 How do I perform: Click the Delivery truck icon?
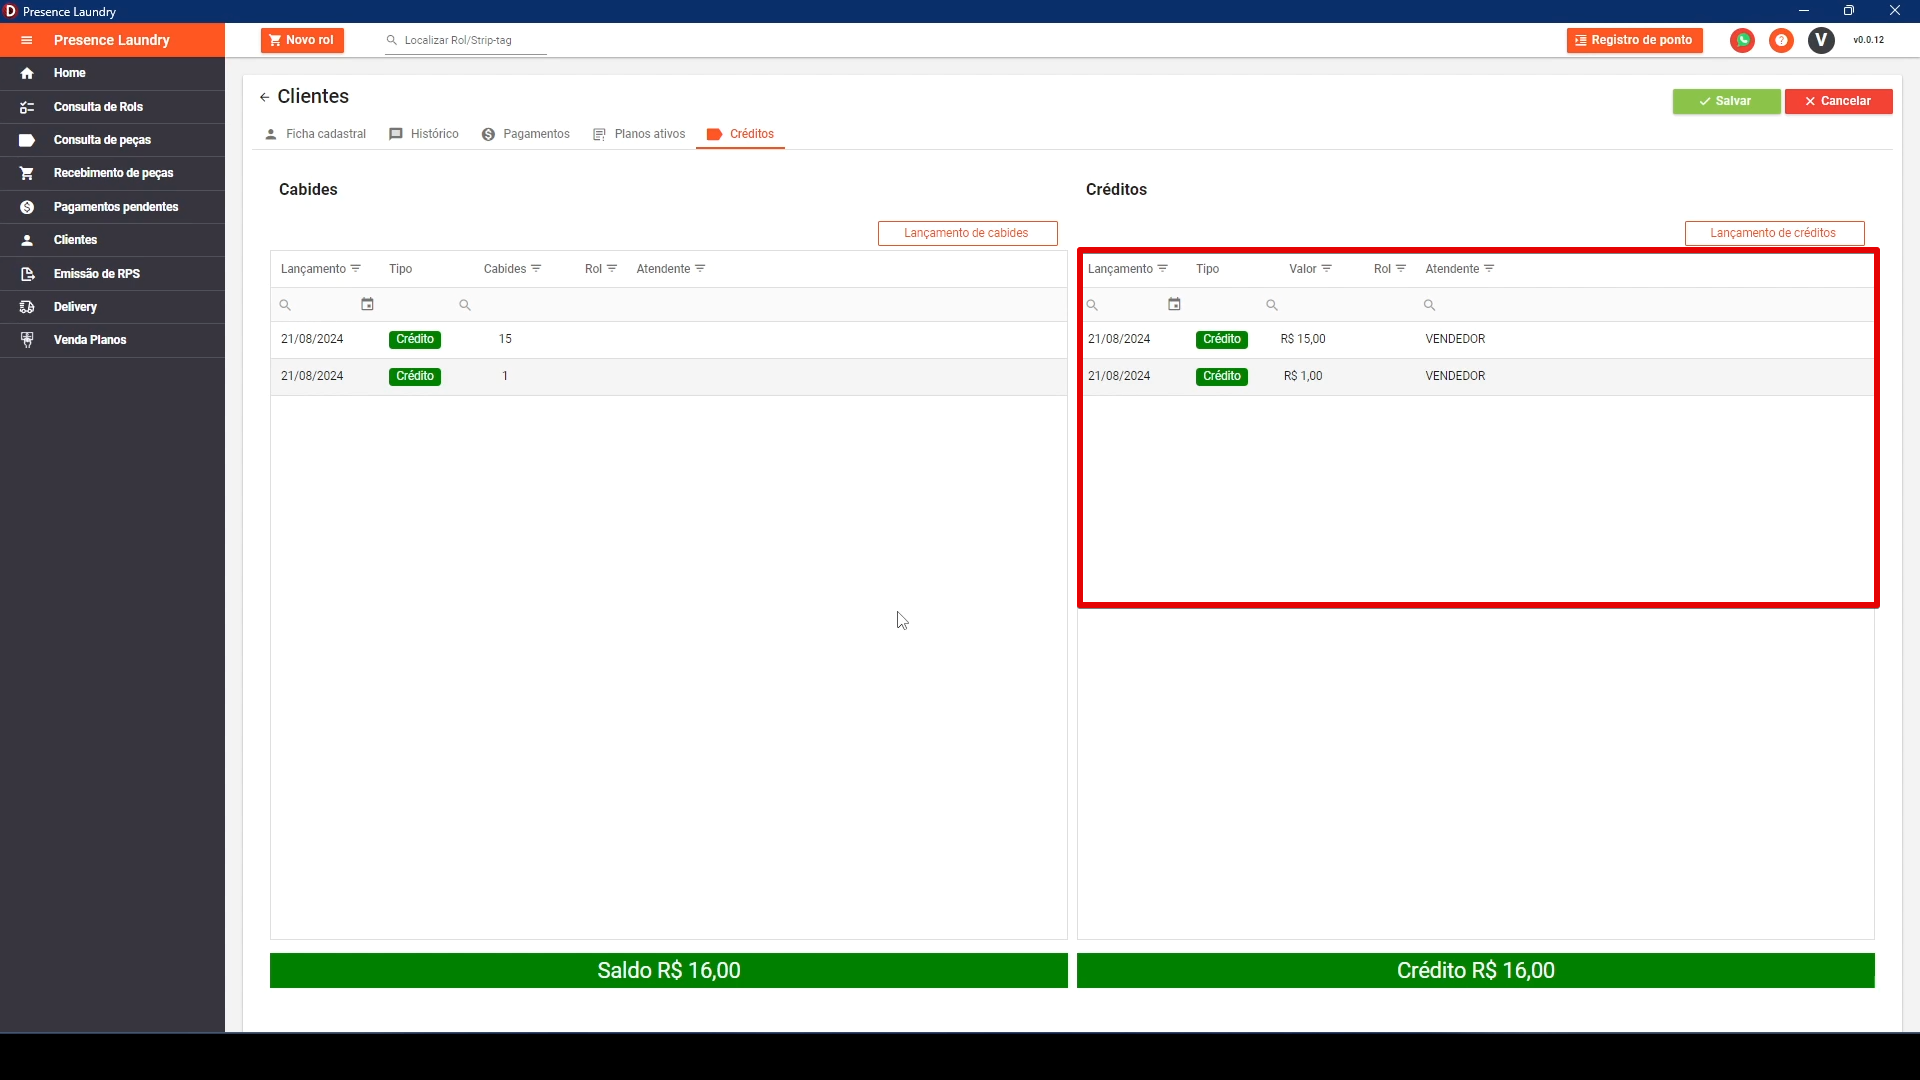point(27,307)
